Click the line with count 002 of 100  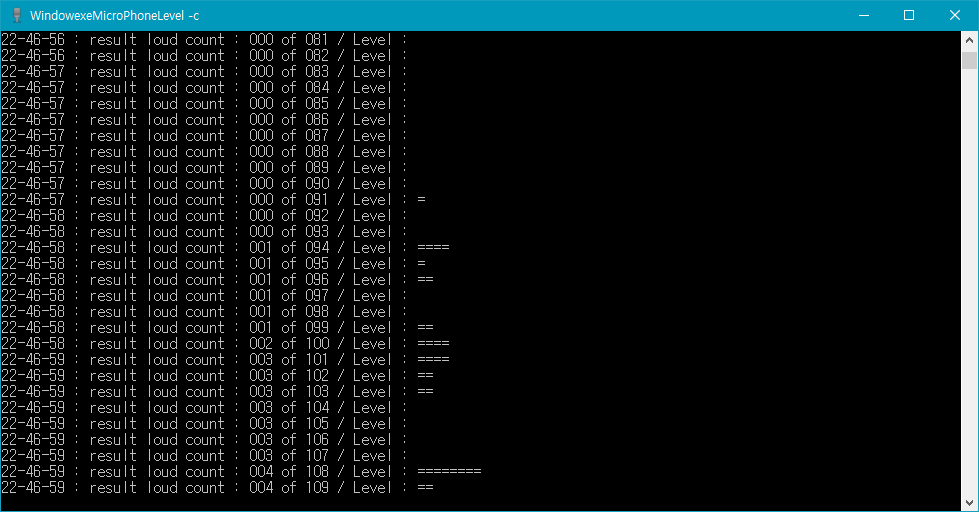225,345
